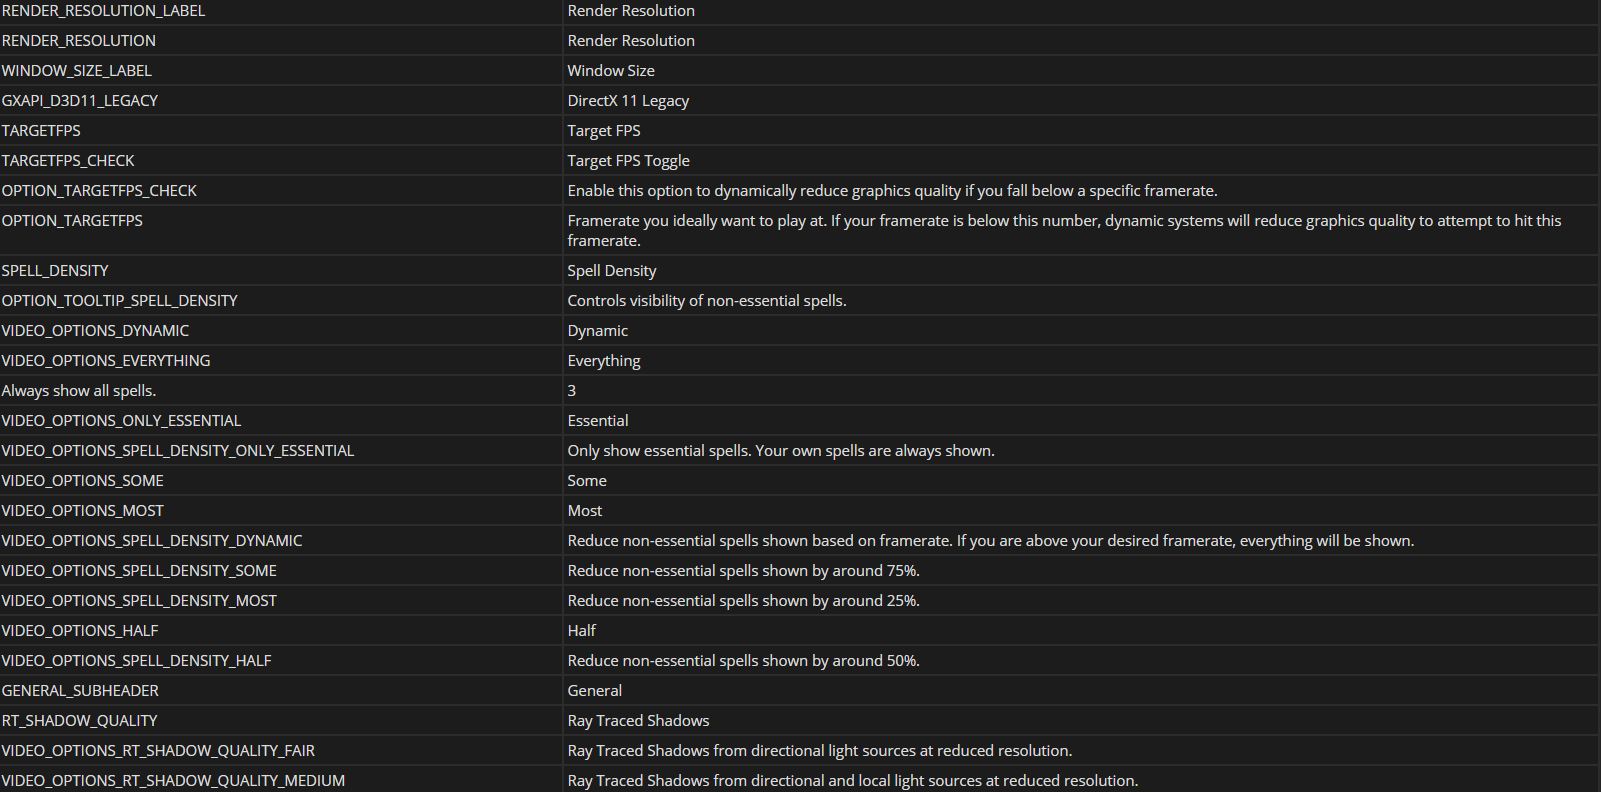1601x792 pixels.
Task: Select the "Everything" value cell
Action: pyautogui.click(x=604, y=361)
